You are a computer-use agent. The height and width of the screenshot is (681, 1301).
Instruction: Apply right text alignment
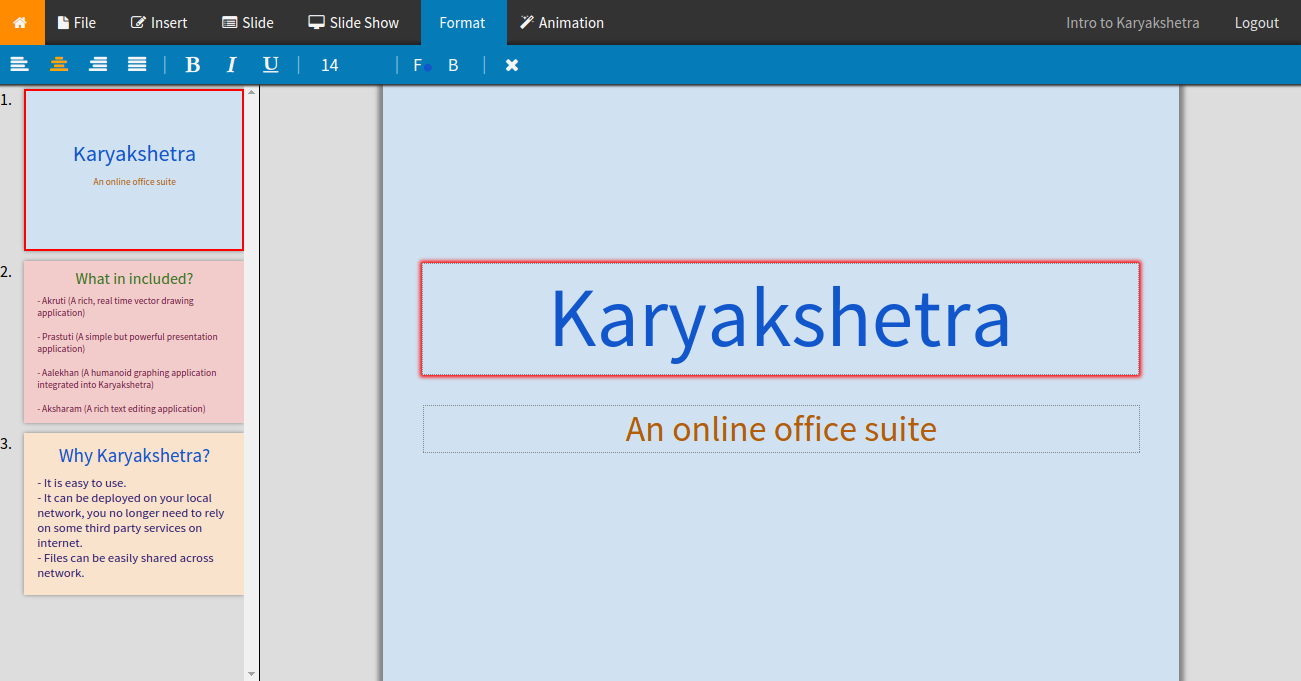tap(97, 64)
